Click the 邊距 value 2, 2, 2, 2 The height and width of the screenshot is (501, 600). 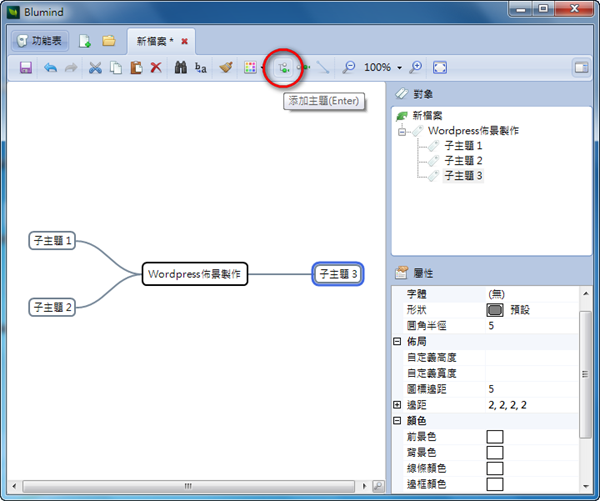[x=532, y=405]
